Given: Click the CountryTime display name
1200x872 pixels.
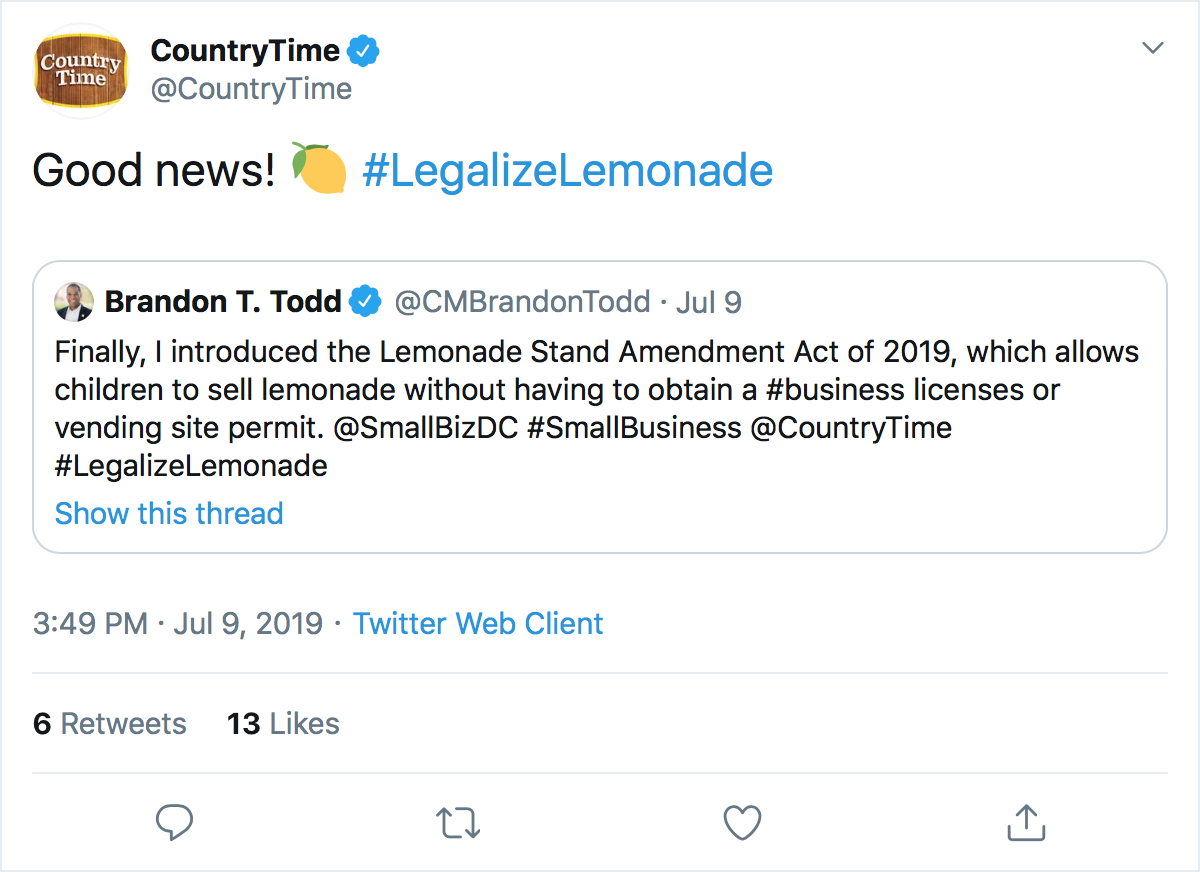Looking at the screenshot, I should click(245, 50).
